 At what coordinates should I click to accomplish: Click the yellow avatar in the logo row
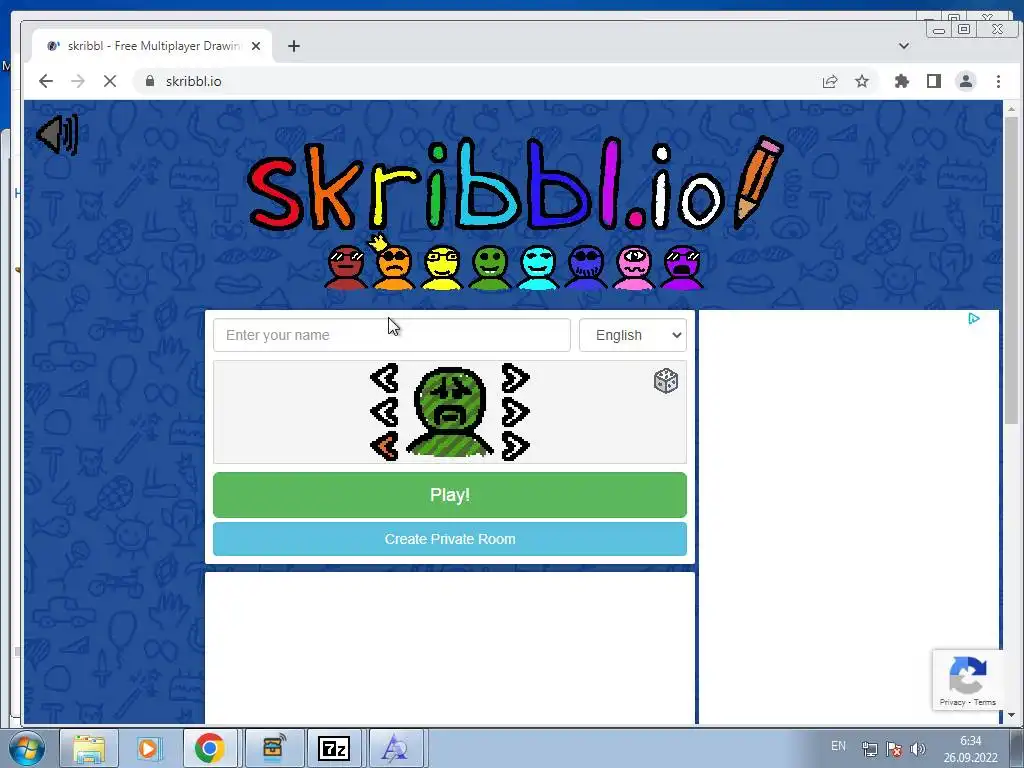441,268
